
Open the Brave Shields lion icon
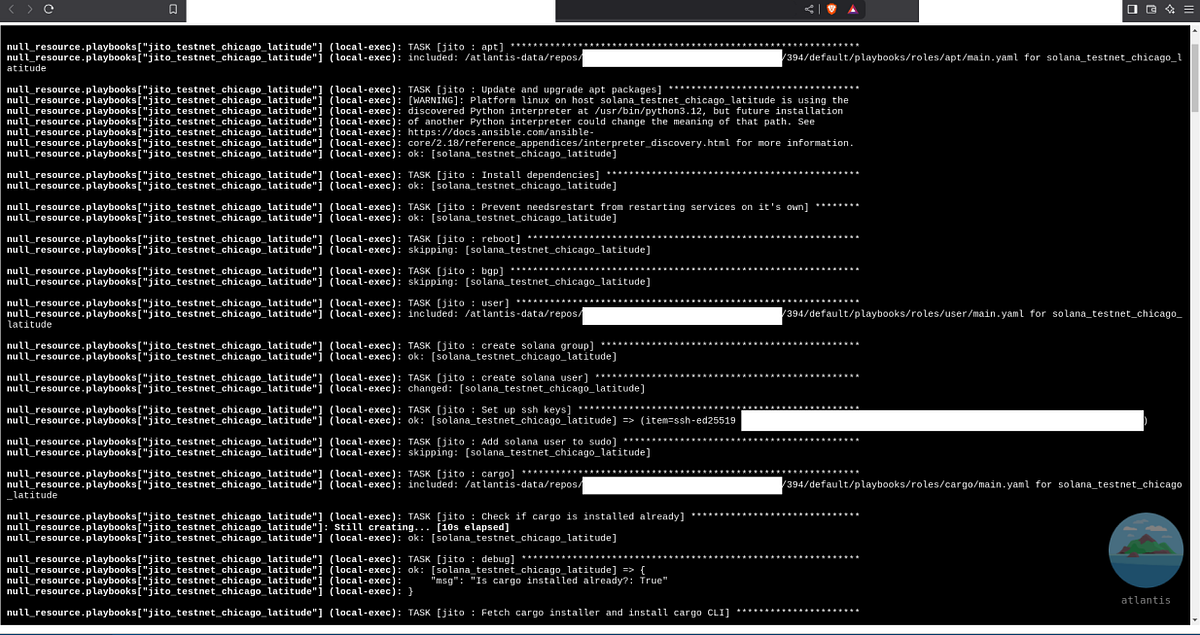[x=831, y=9]
